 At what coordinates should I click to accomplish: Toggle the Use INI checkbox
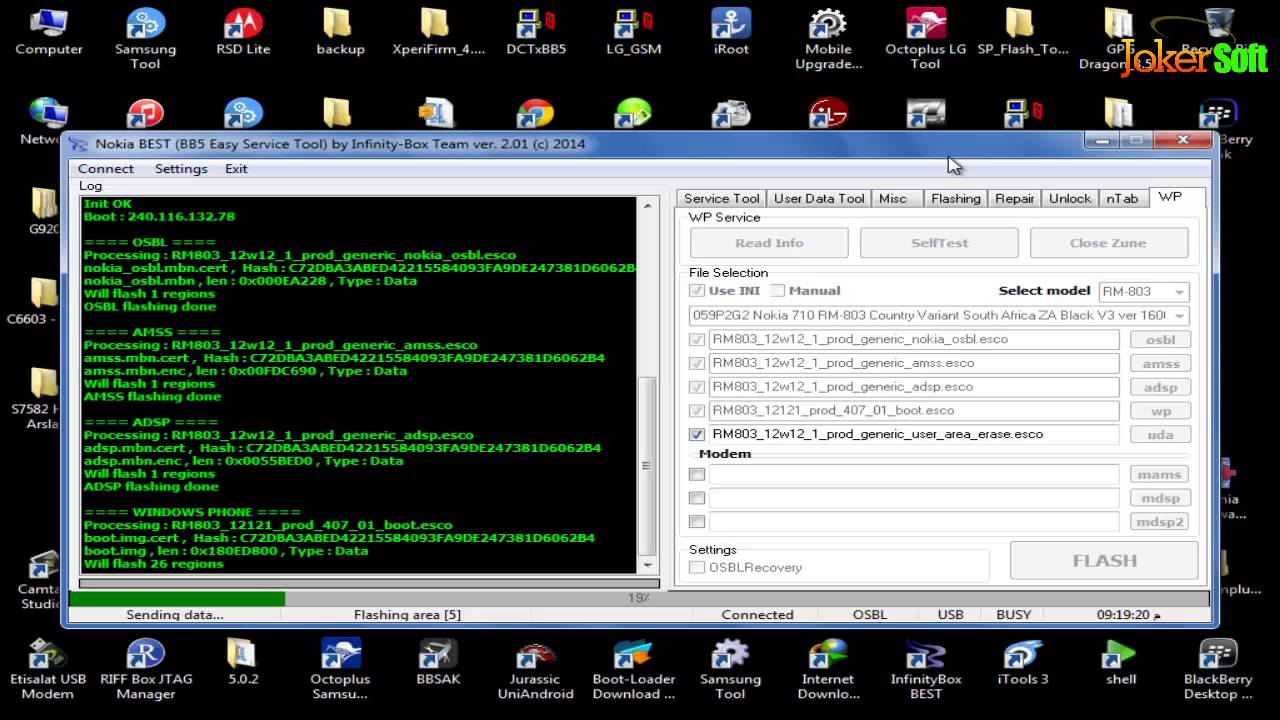pos(697,291)
